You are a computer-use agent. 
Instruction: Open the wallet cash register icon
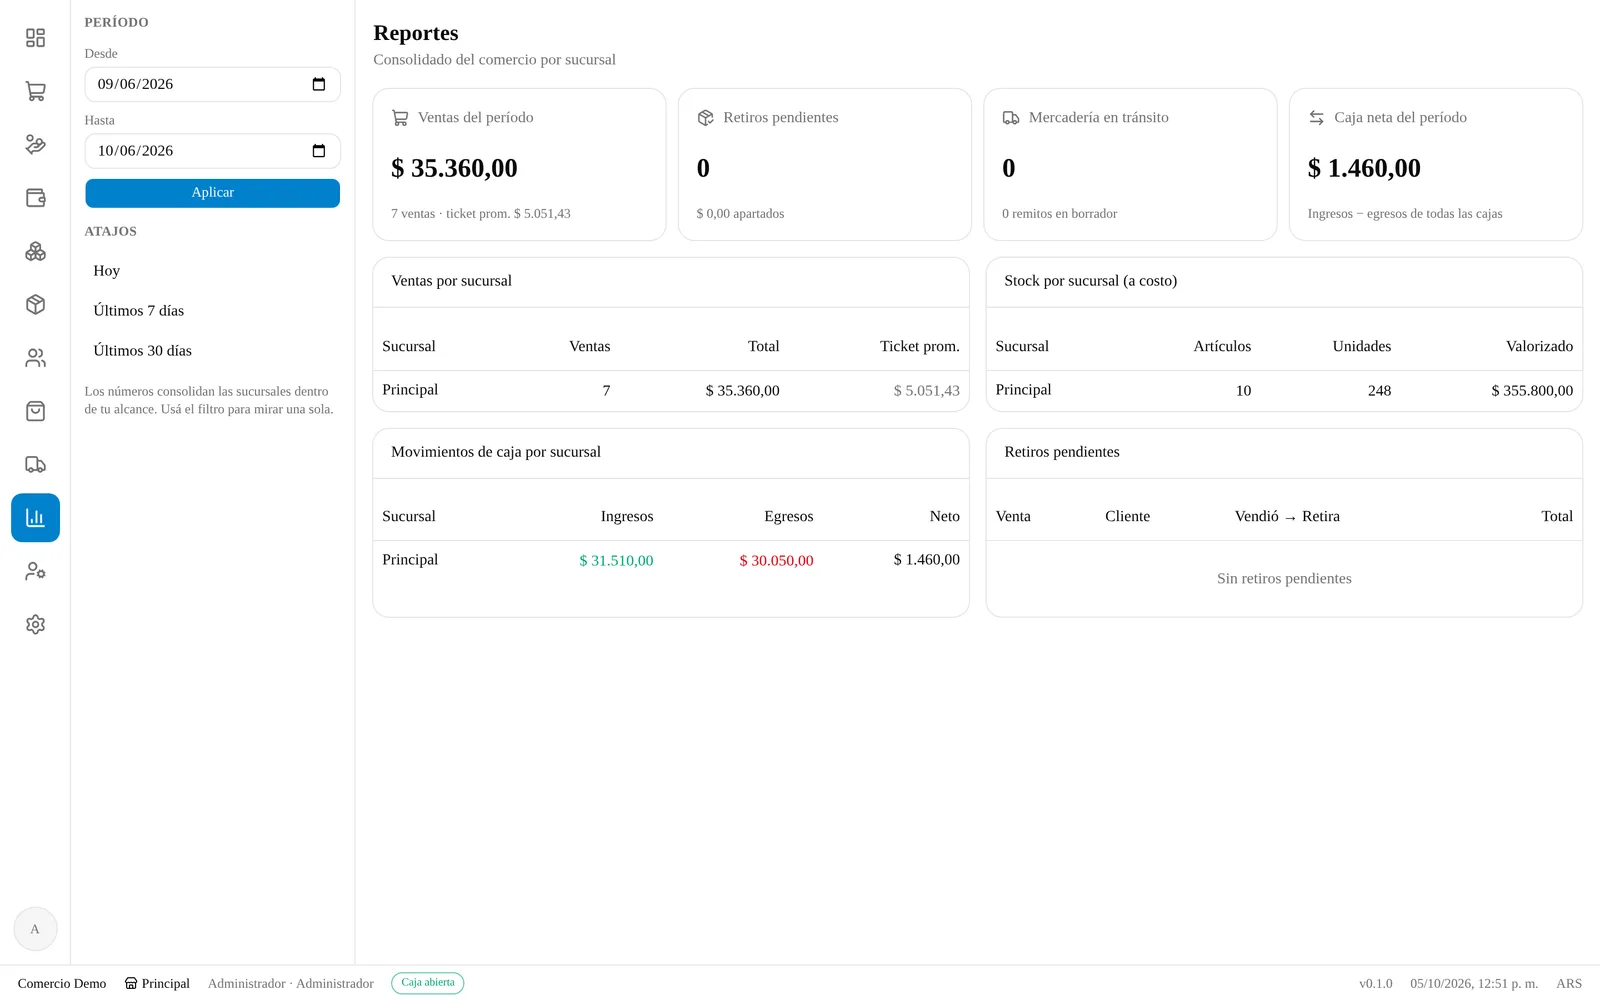click(x=35, y=198)
